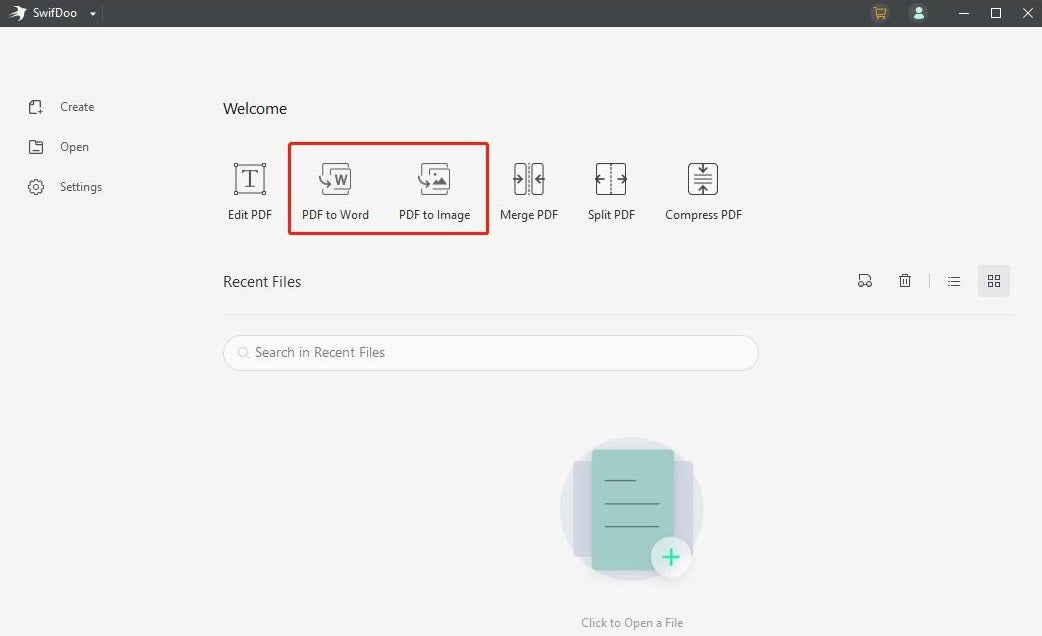This screenshot has width=1042, height=636.
Task: Expand the SwifDoo title bar dropdown
Action: click(92, 13)
